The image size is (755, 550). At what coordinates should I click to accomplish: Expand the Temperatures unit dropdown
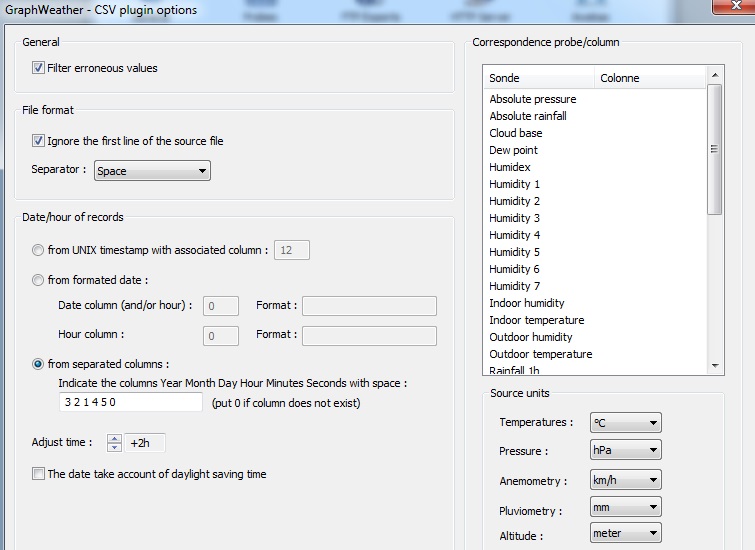625,423
